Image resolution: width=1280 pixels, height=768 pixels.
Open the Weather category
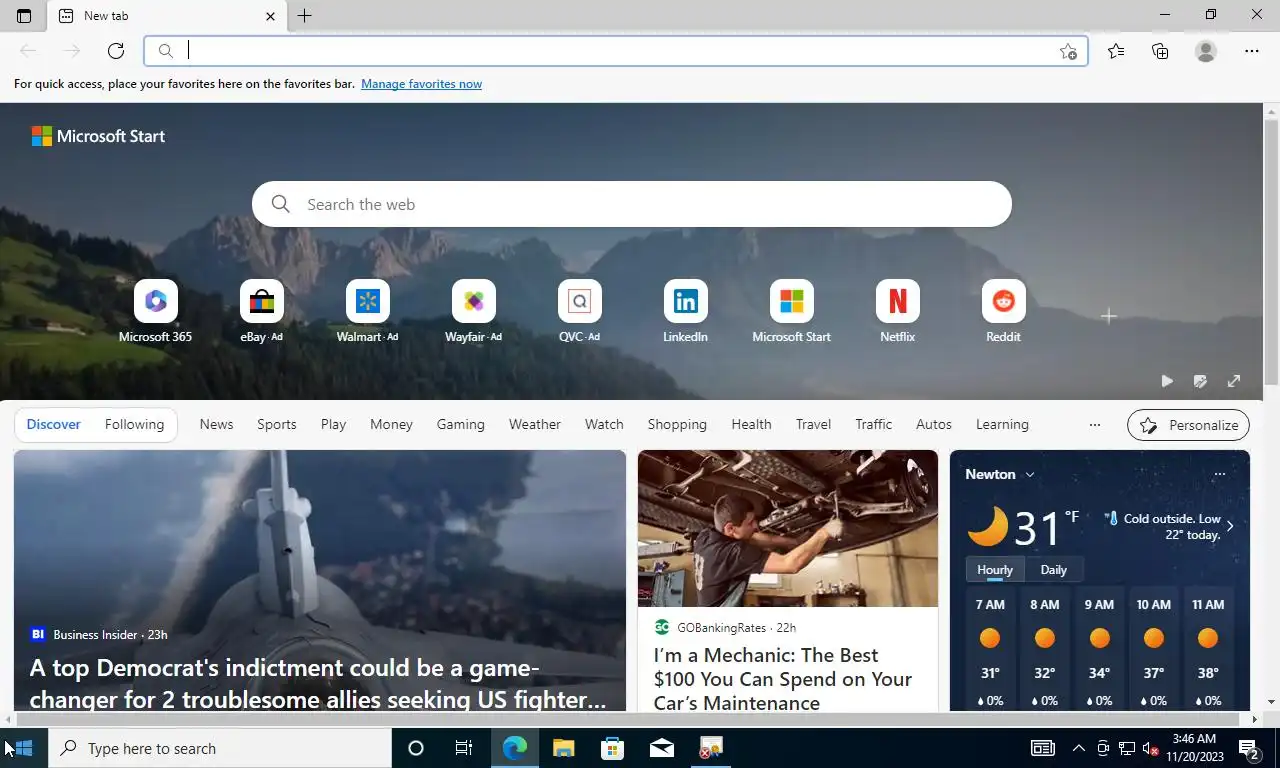click(x=535, y=424)
